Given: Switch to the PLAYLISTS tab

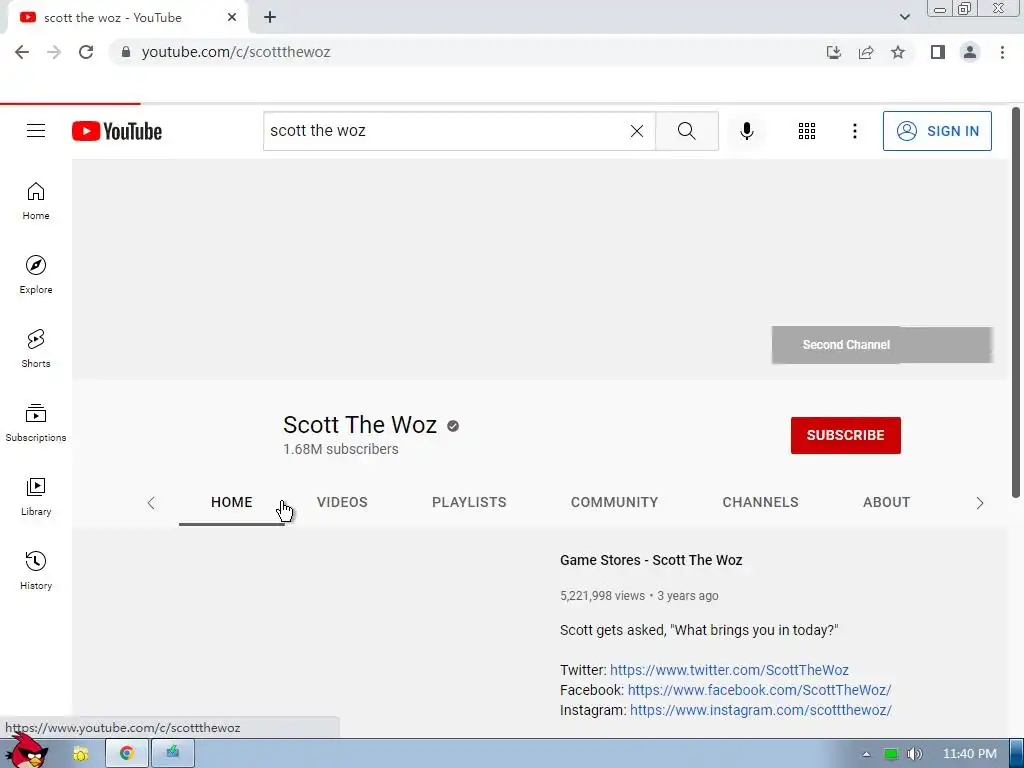Looking at the screenshot, I should tap(469, 502).
